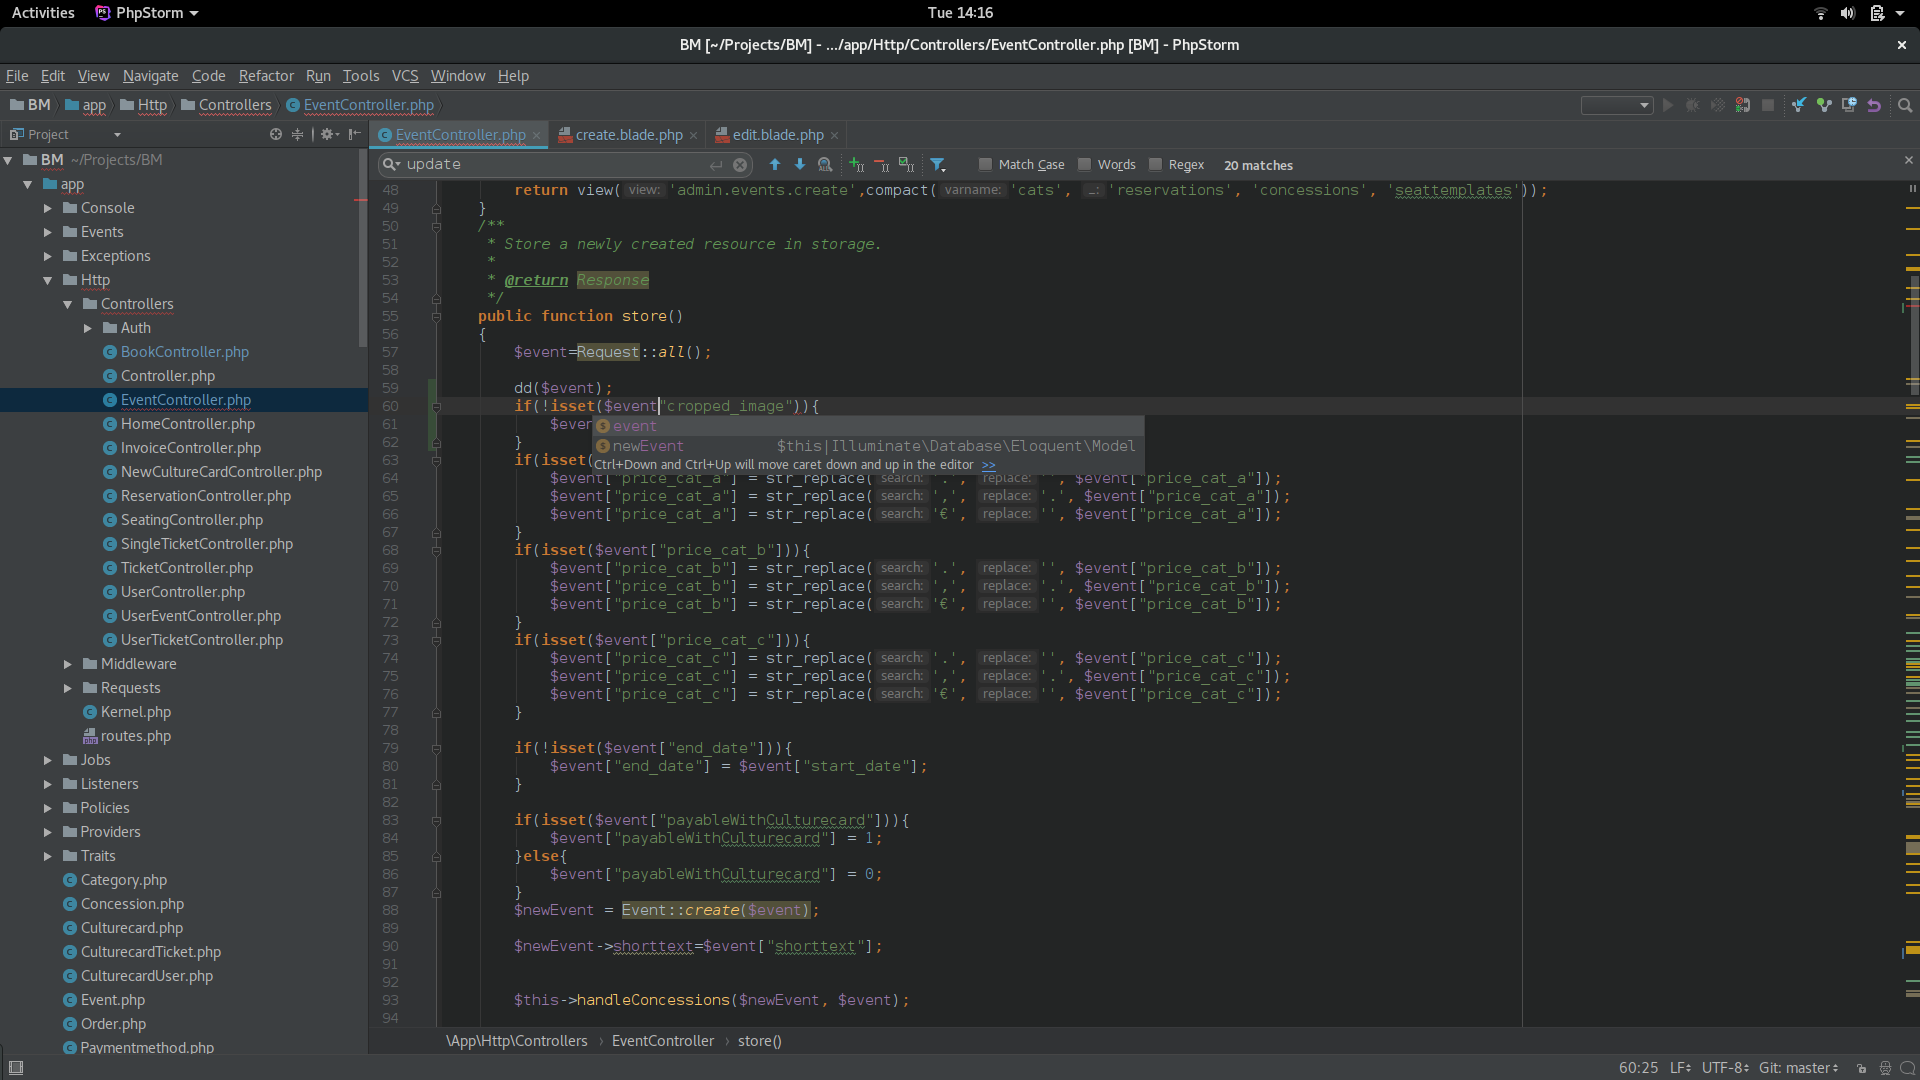Click the VCS Commit icon
Viewport: 1920px width, 1080px height.
[1824, 105]
